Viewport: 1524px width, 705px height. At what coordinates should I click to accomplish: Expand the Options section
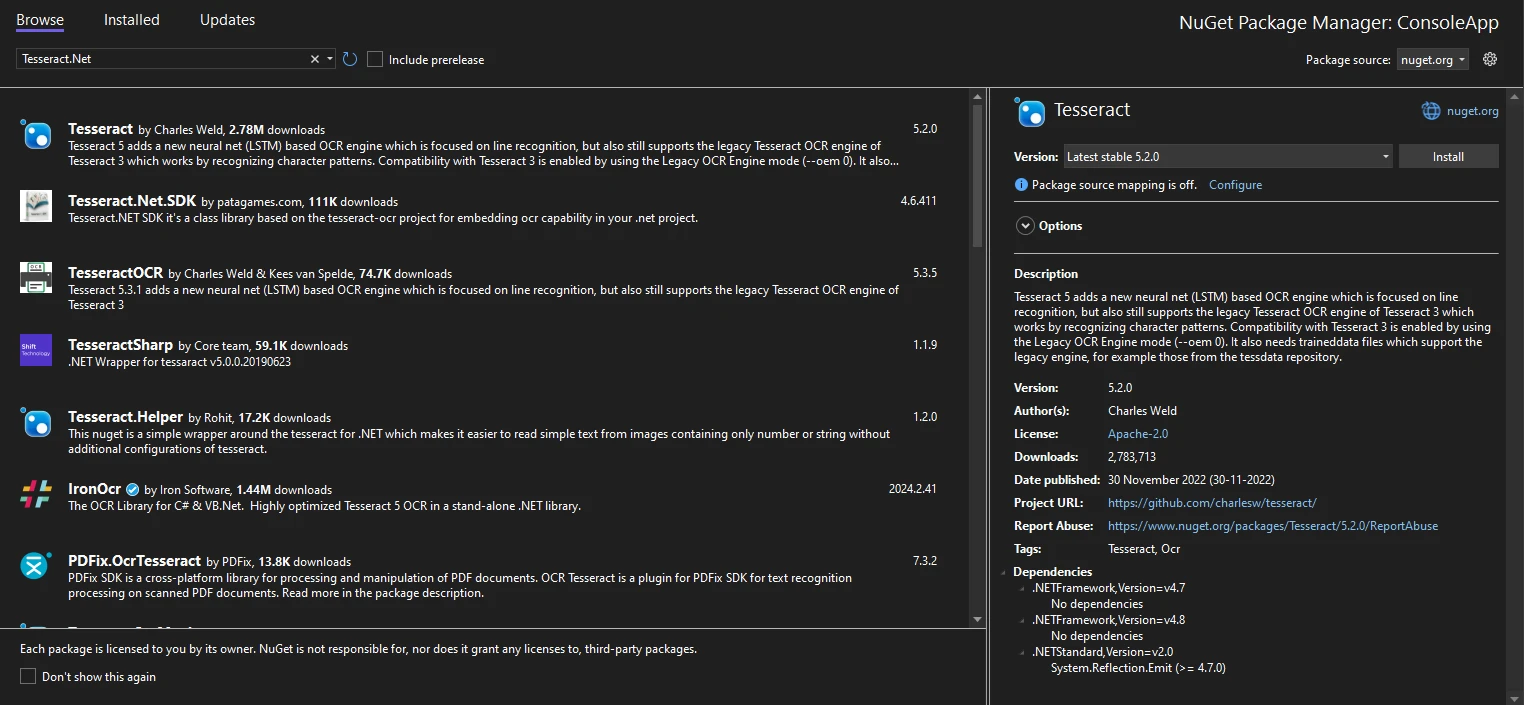(1025, 226)
